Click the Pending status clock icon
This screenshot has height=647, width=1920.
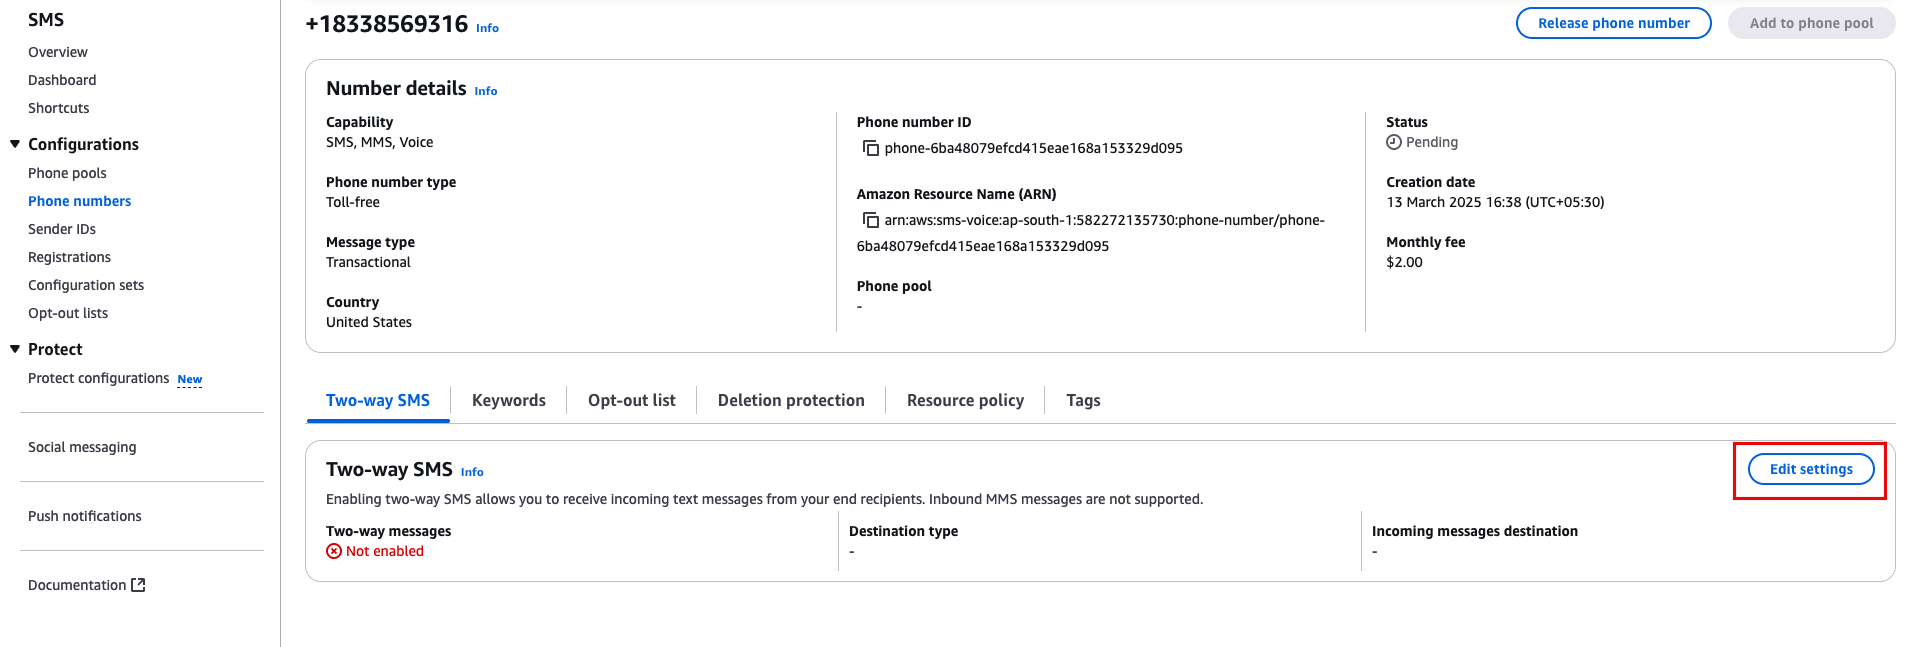point(1394,143)
